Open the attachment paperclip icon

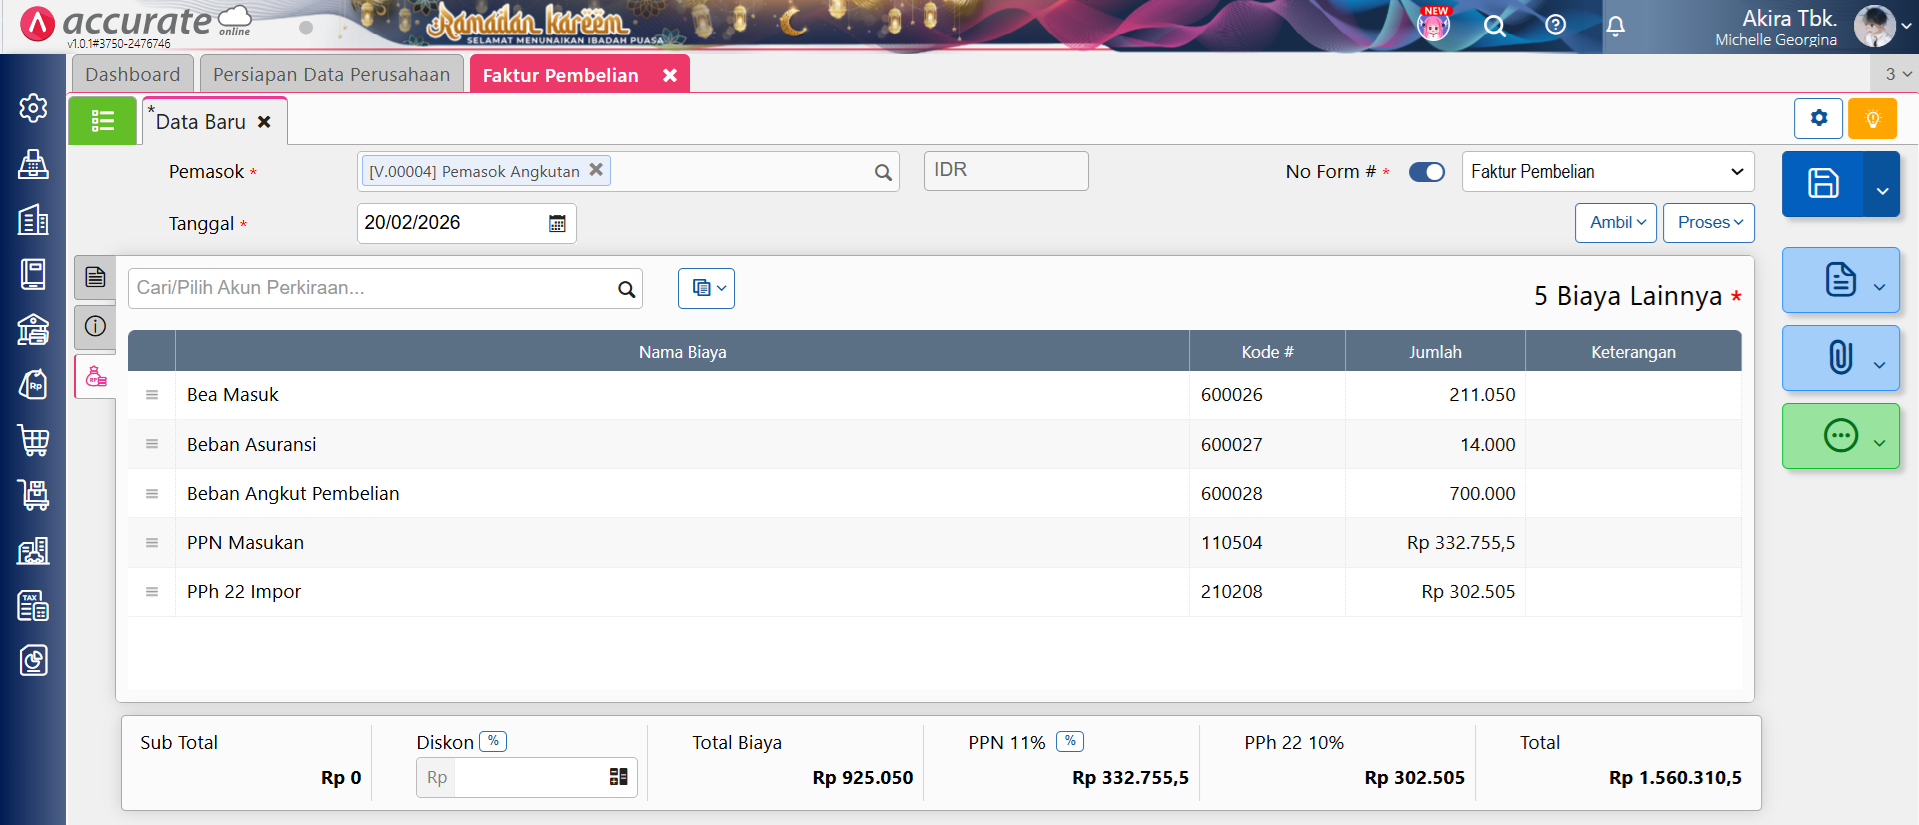coord(1839,358)
